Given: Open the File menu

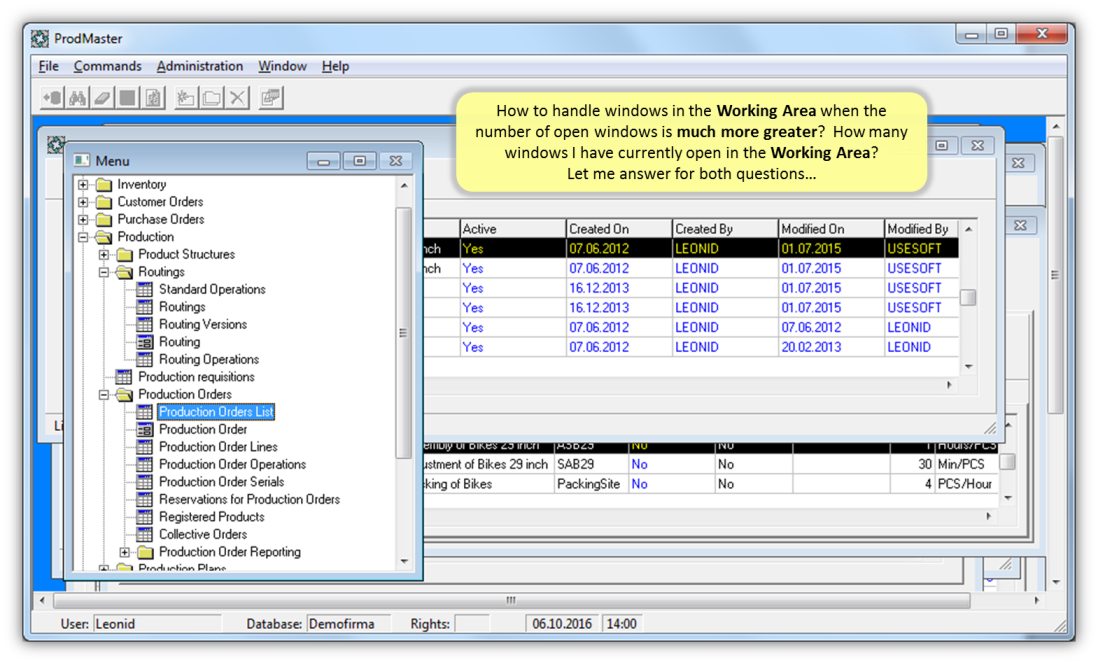Looking at the screenshot, I should click(x=48, y=66).
